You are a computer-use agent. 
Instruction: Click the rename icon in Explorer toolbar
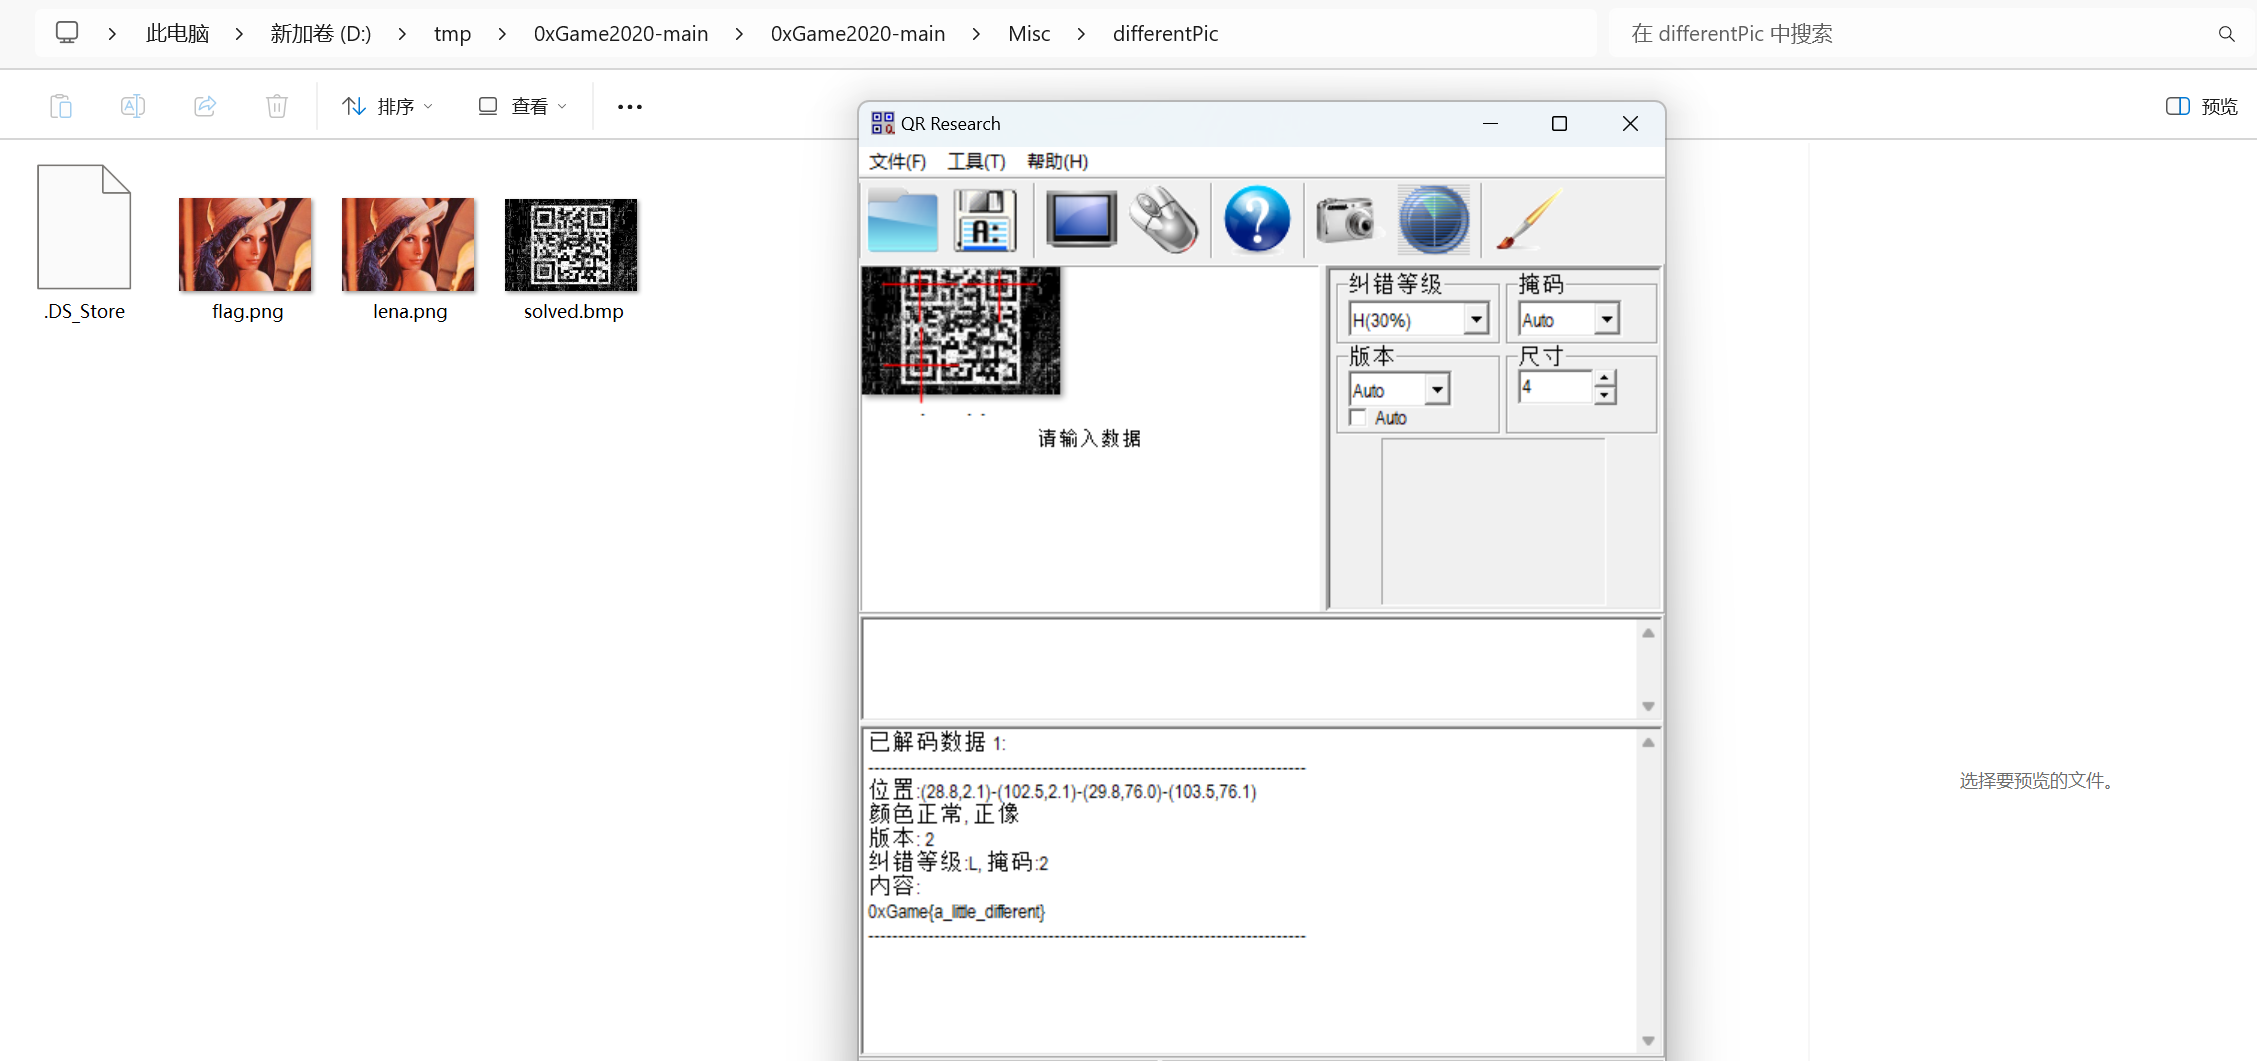[x=133, y=106]
